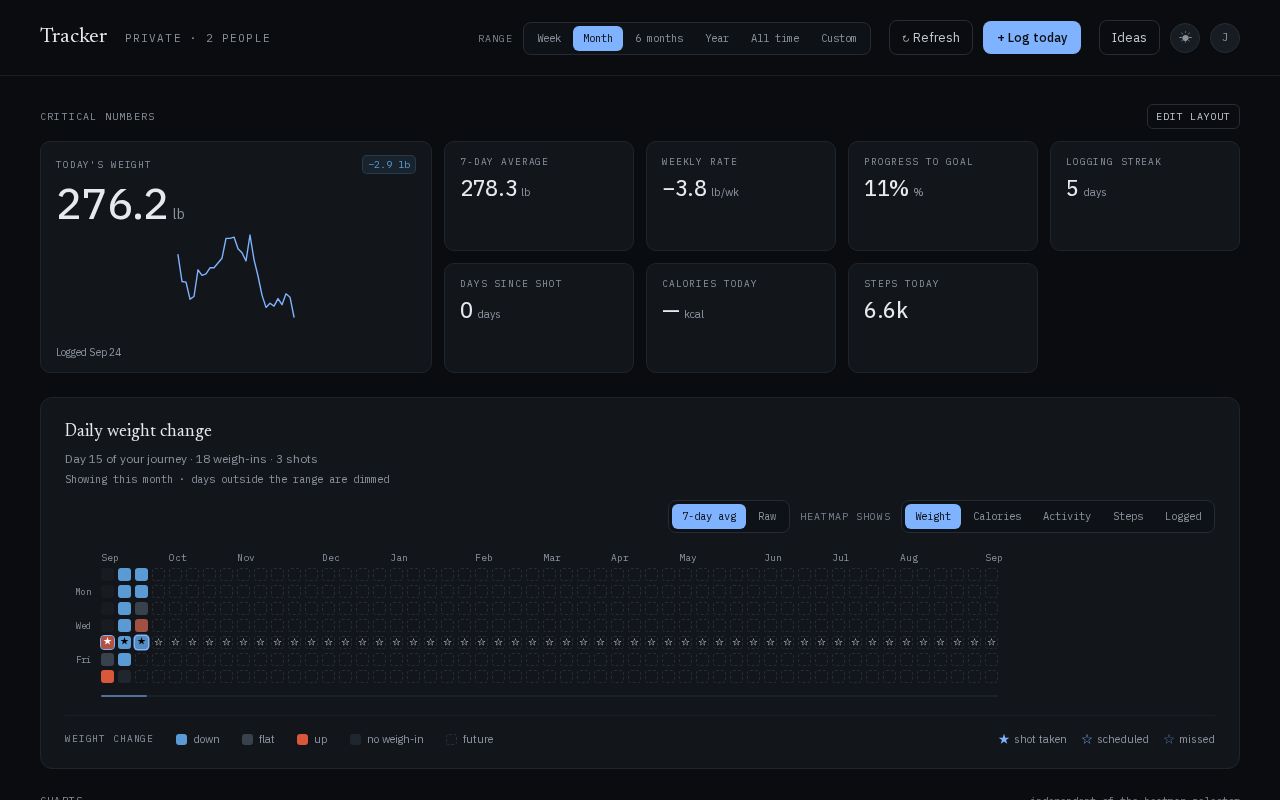Click the blue range indicator bar under the heatmap

124,695
